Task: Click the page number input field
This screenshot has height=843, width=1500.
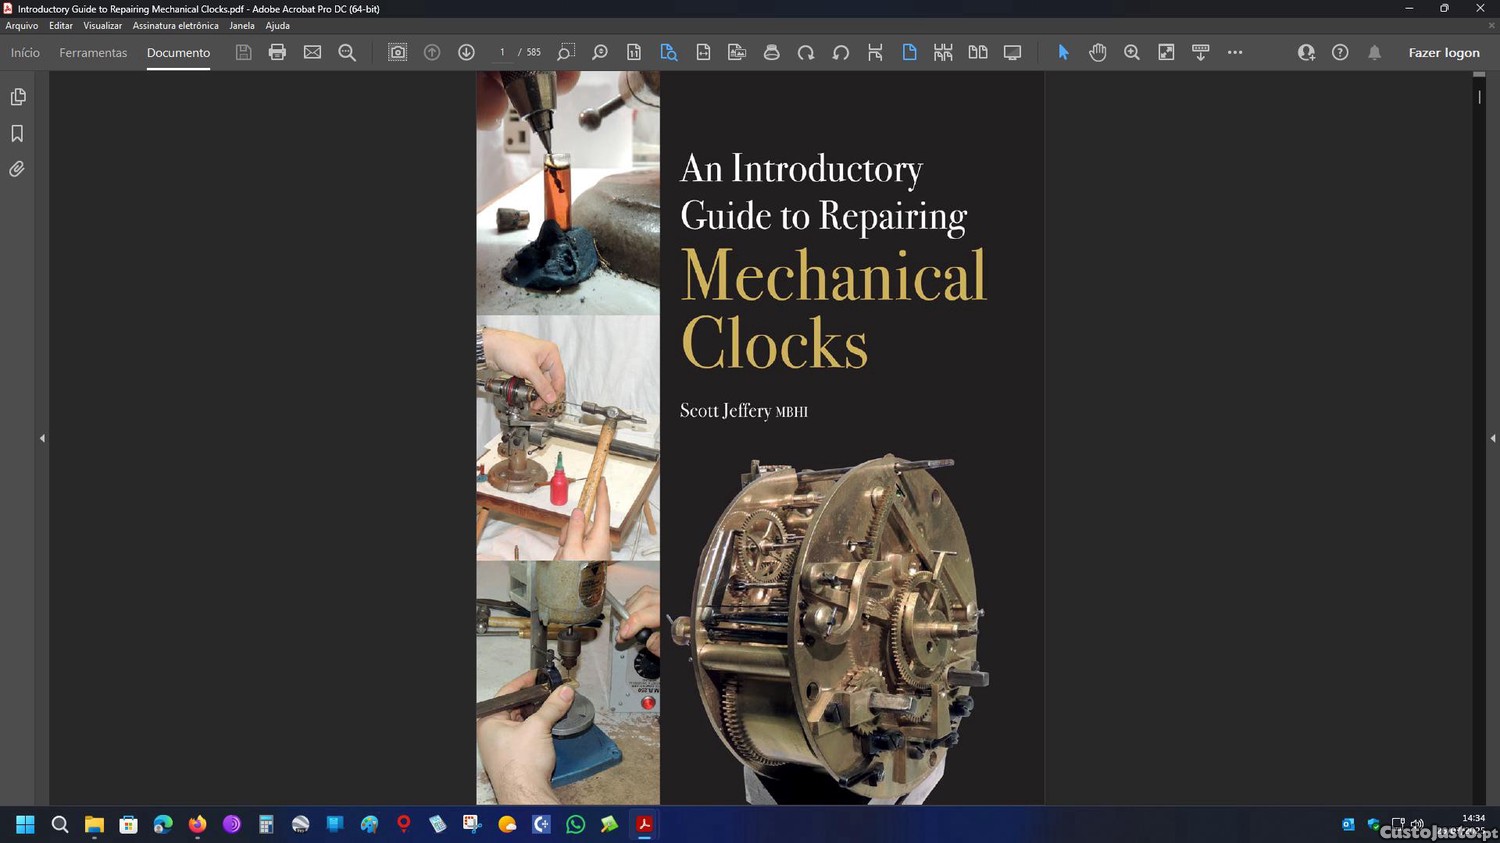Action: (502, 52)
